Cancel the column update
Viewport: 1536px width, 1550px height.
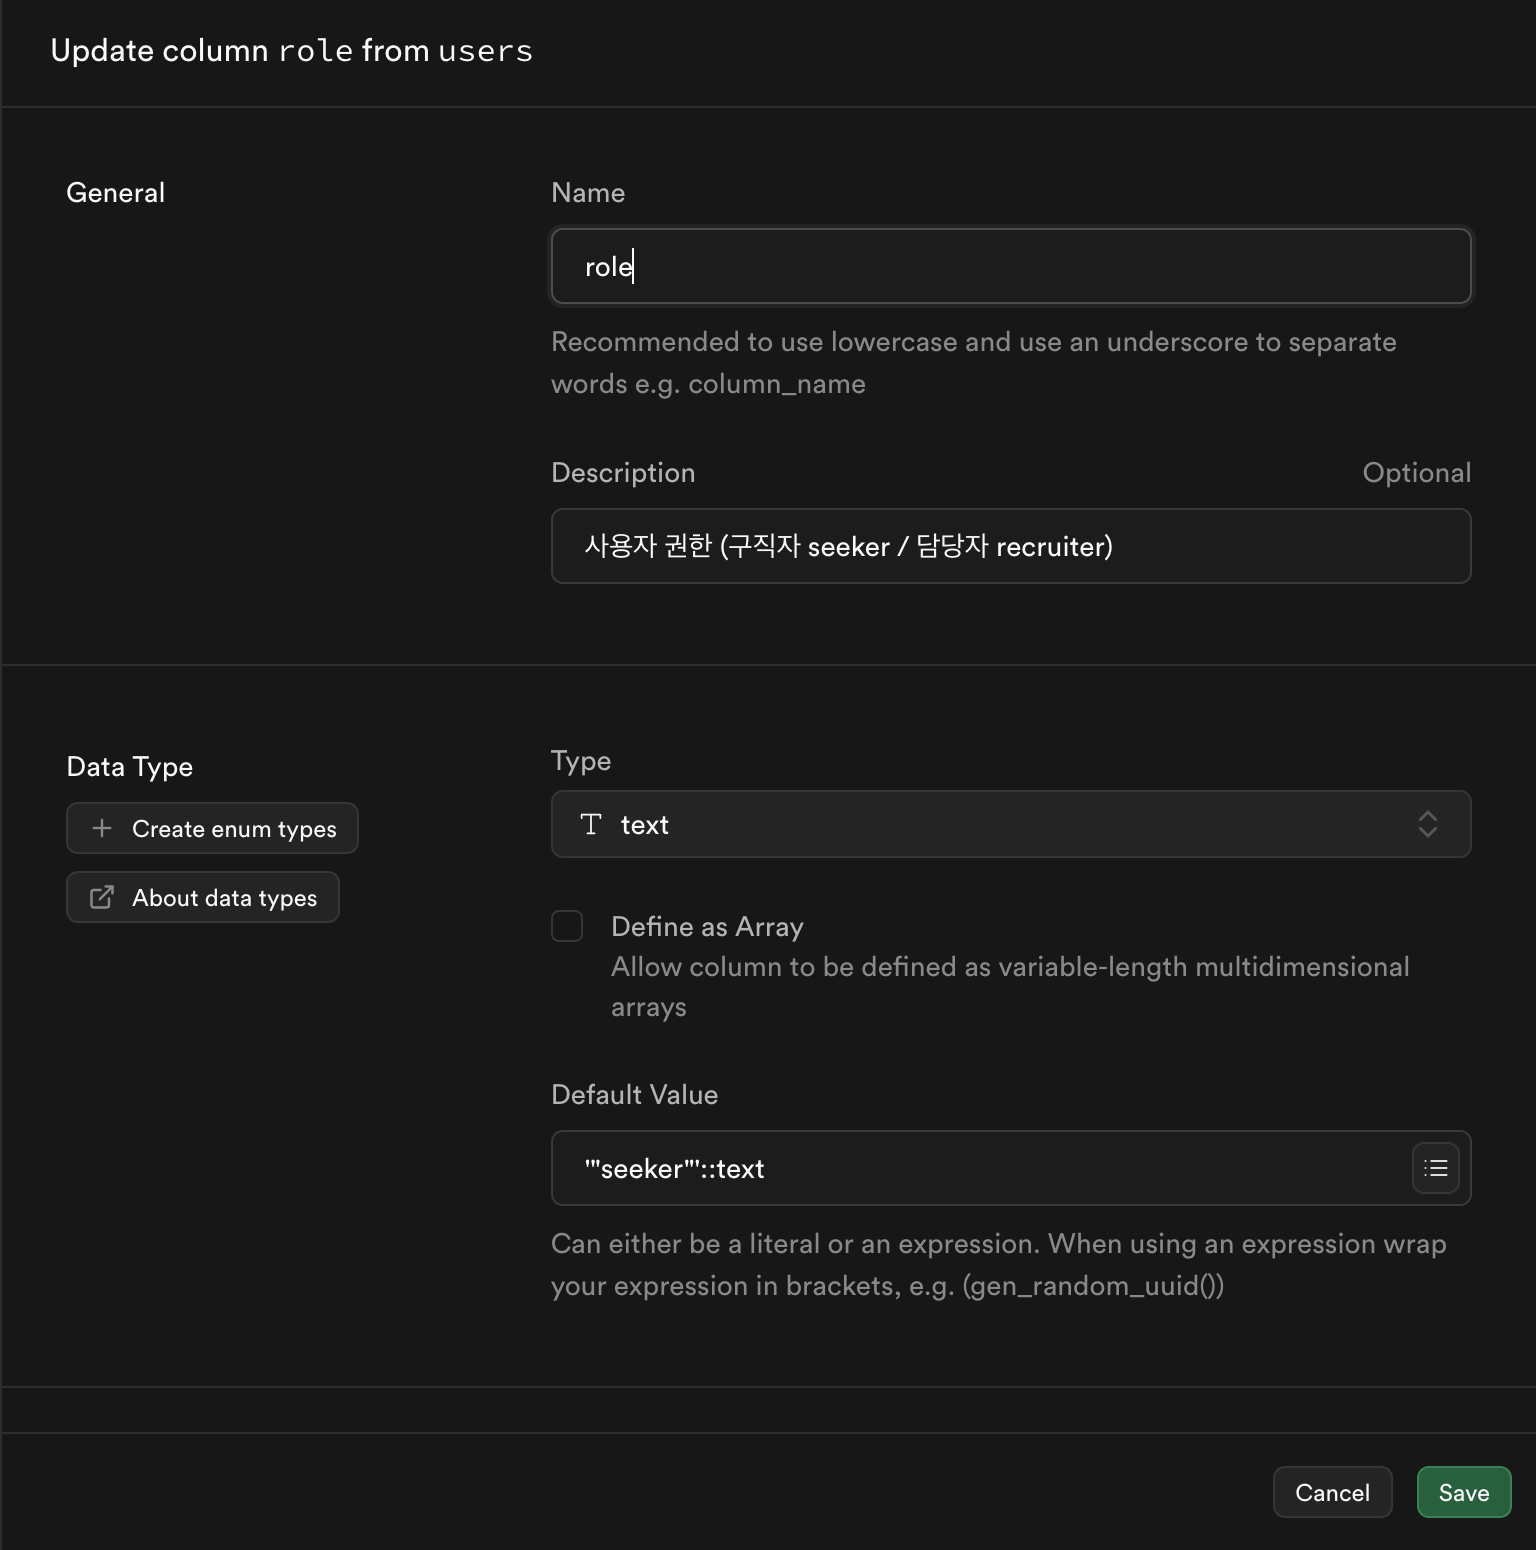point(1332,1492)
